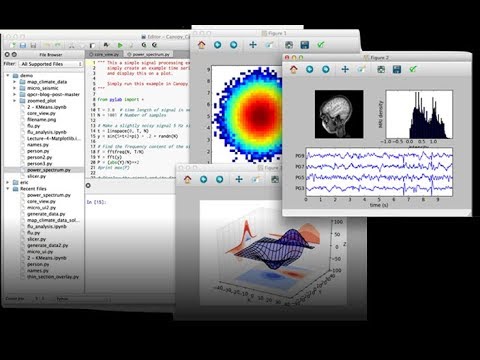Select person2.py in the file browser

40,157
